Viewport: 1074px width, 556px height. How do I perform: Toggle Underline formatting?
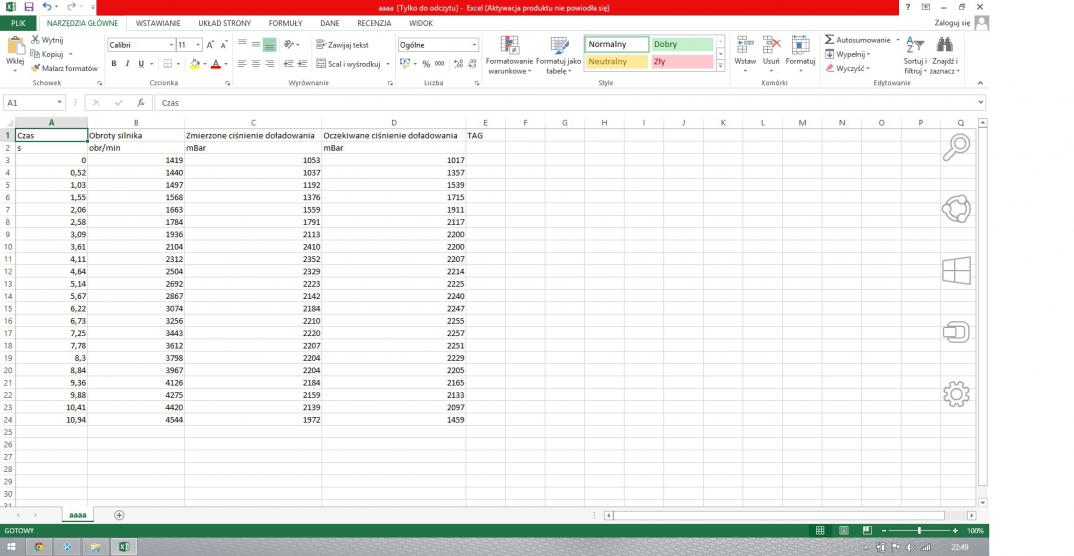(x=141, y=64)
